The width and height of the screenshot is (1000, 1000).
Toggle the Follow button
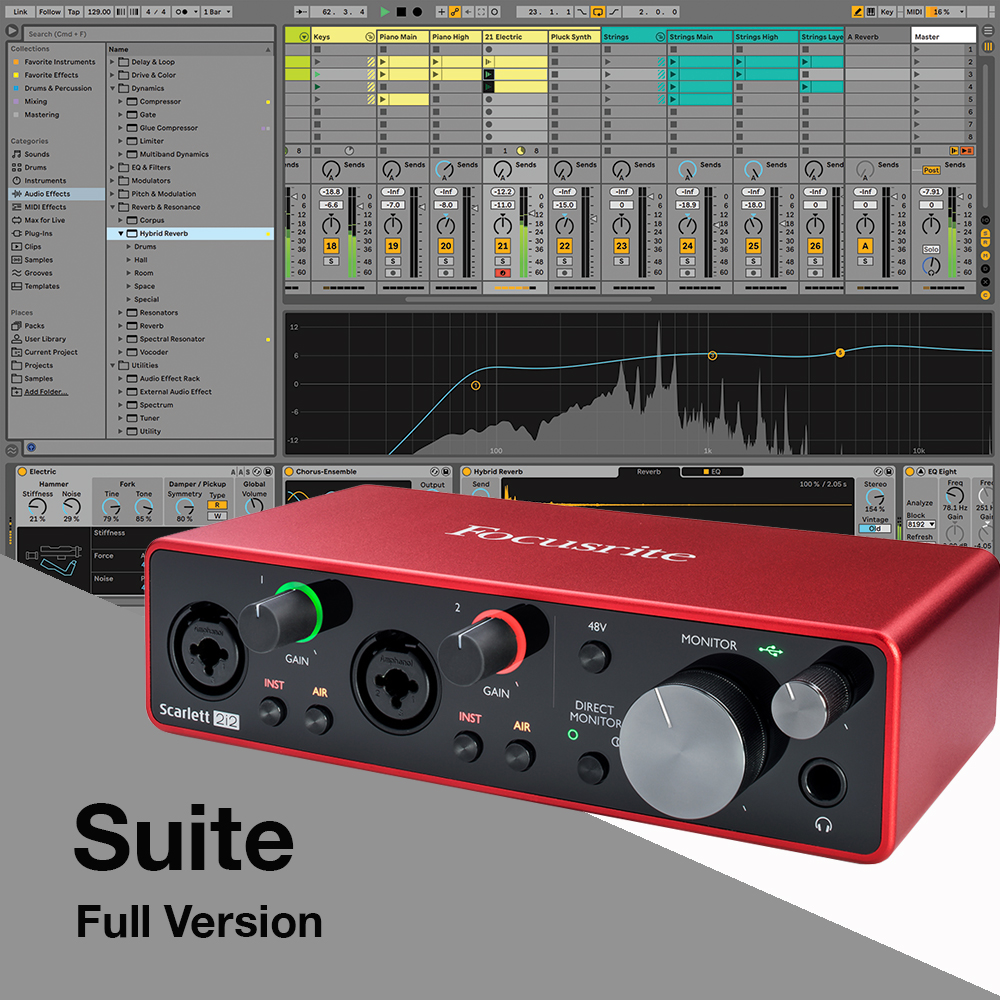click(x=49, y=11)
